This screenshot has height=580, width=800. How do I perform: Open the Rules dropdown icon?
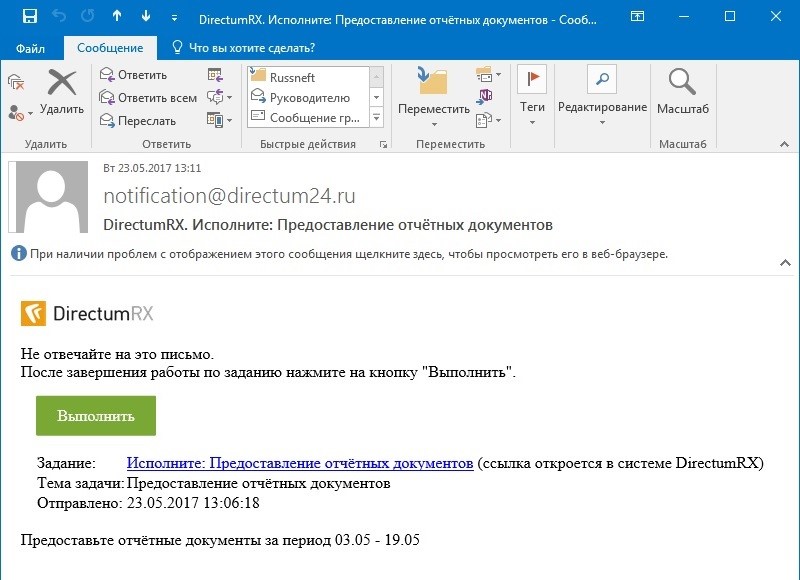coord(488,75)
